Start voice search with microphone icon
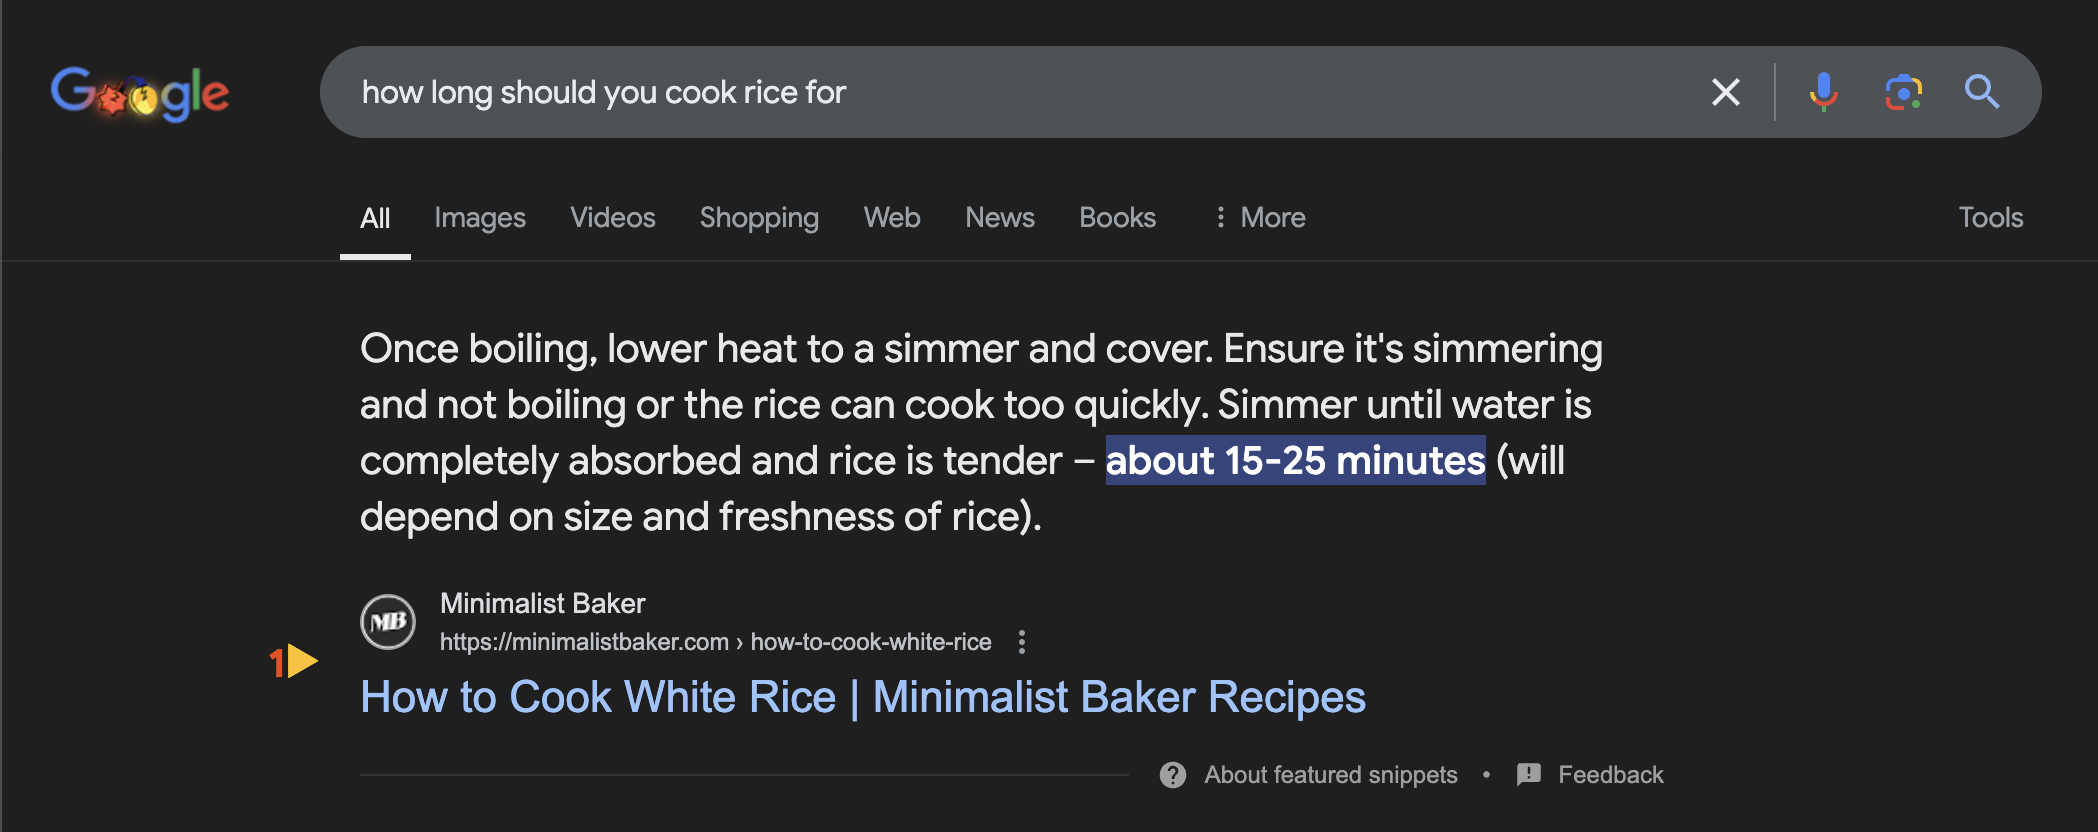The image size is (2098, 832). [x=1823, y=92]
